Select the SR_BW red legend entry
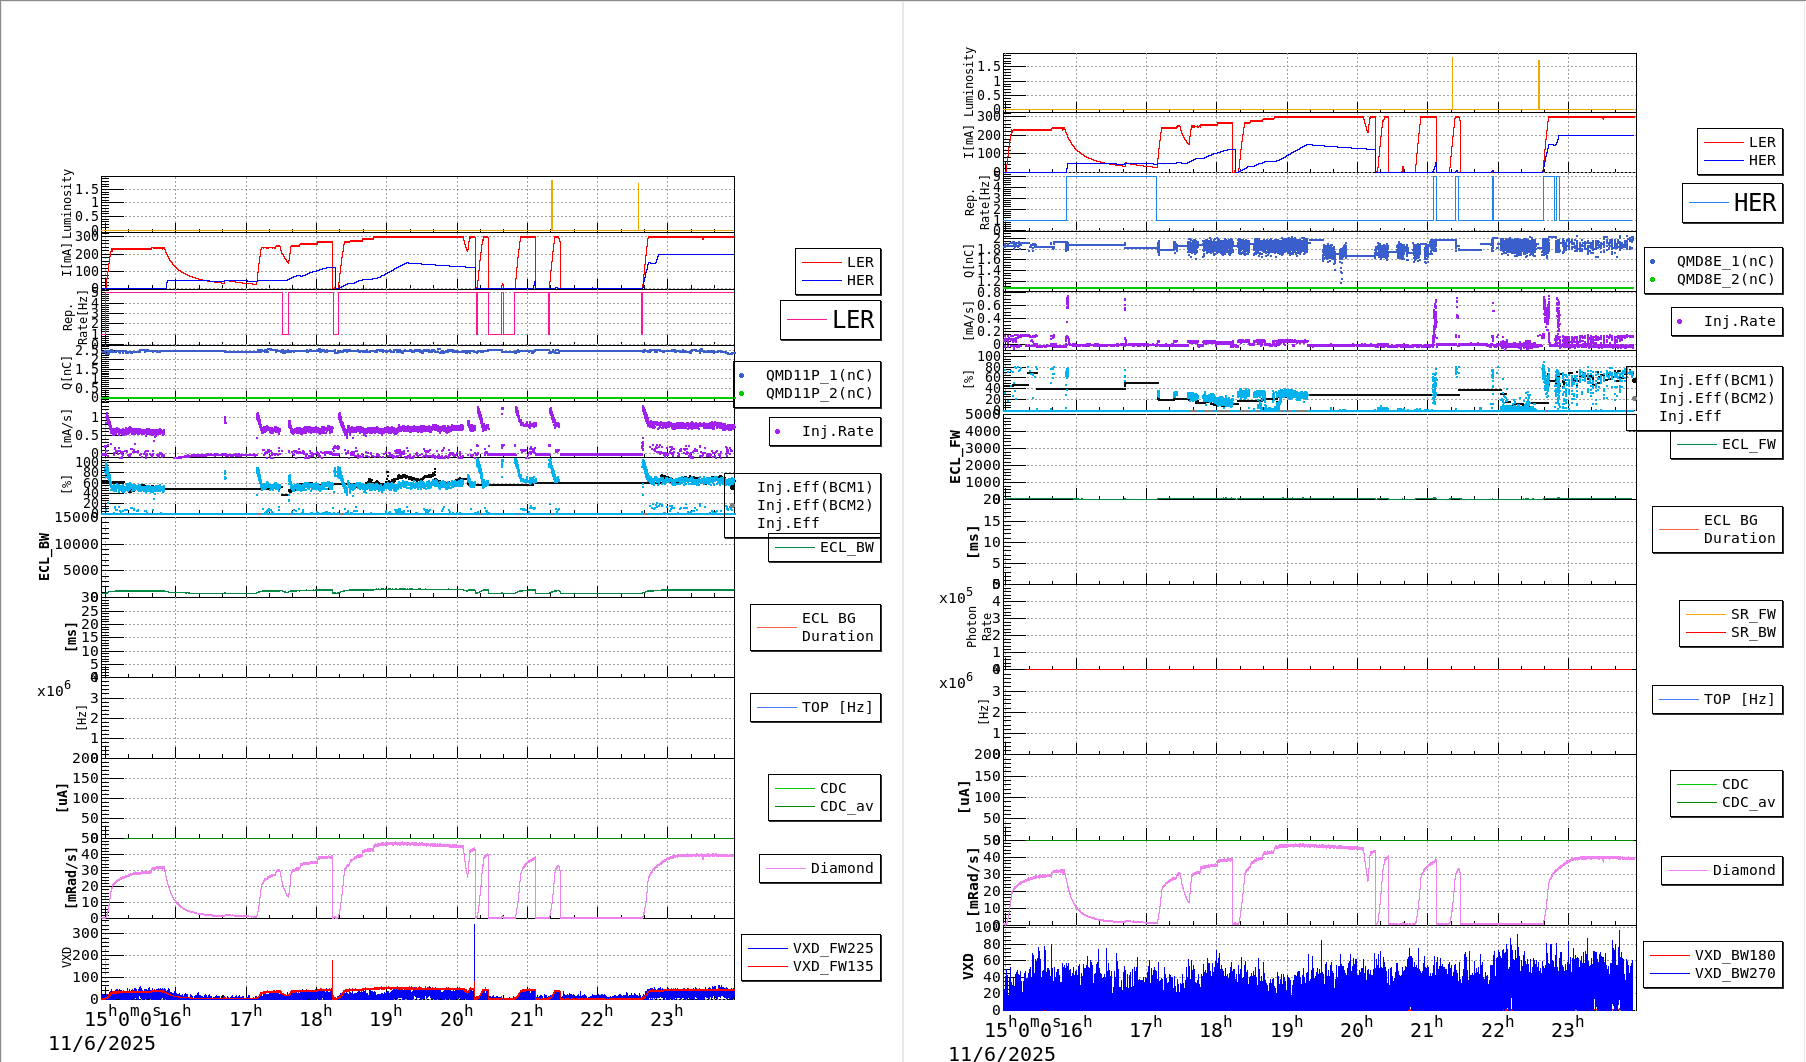Viewport: 1806px width, 1062px height. pyautogui.click(x=1732, y=633)
